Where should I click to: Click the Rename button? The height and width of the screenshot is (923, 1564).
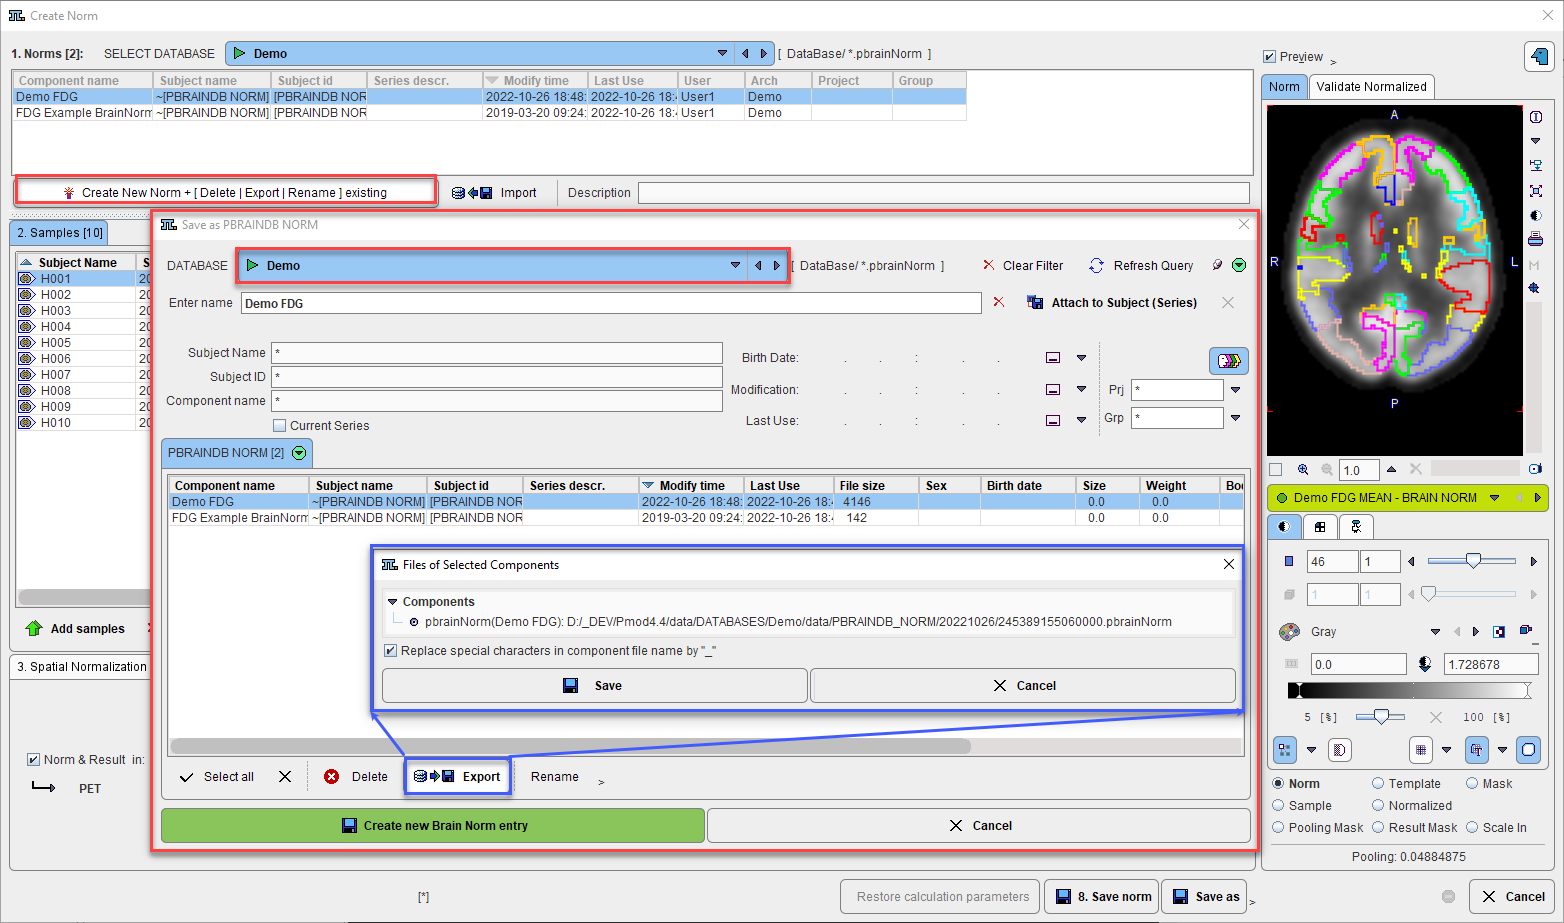555,777
